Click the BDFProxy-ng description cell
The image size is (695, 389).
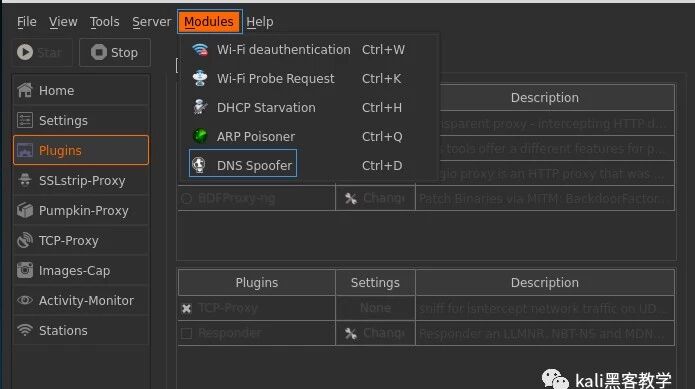545,198
